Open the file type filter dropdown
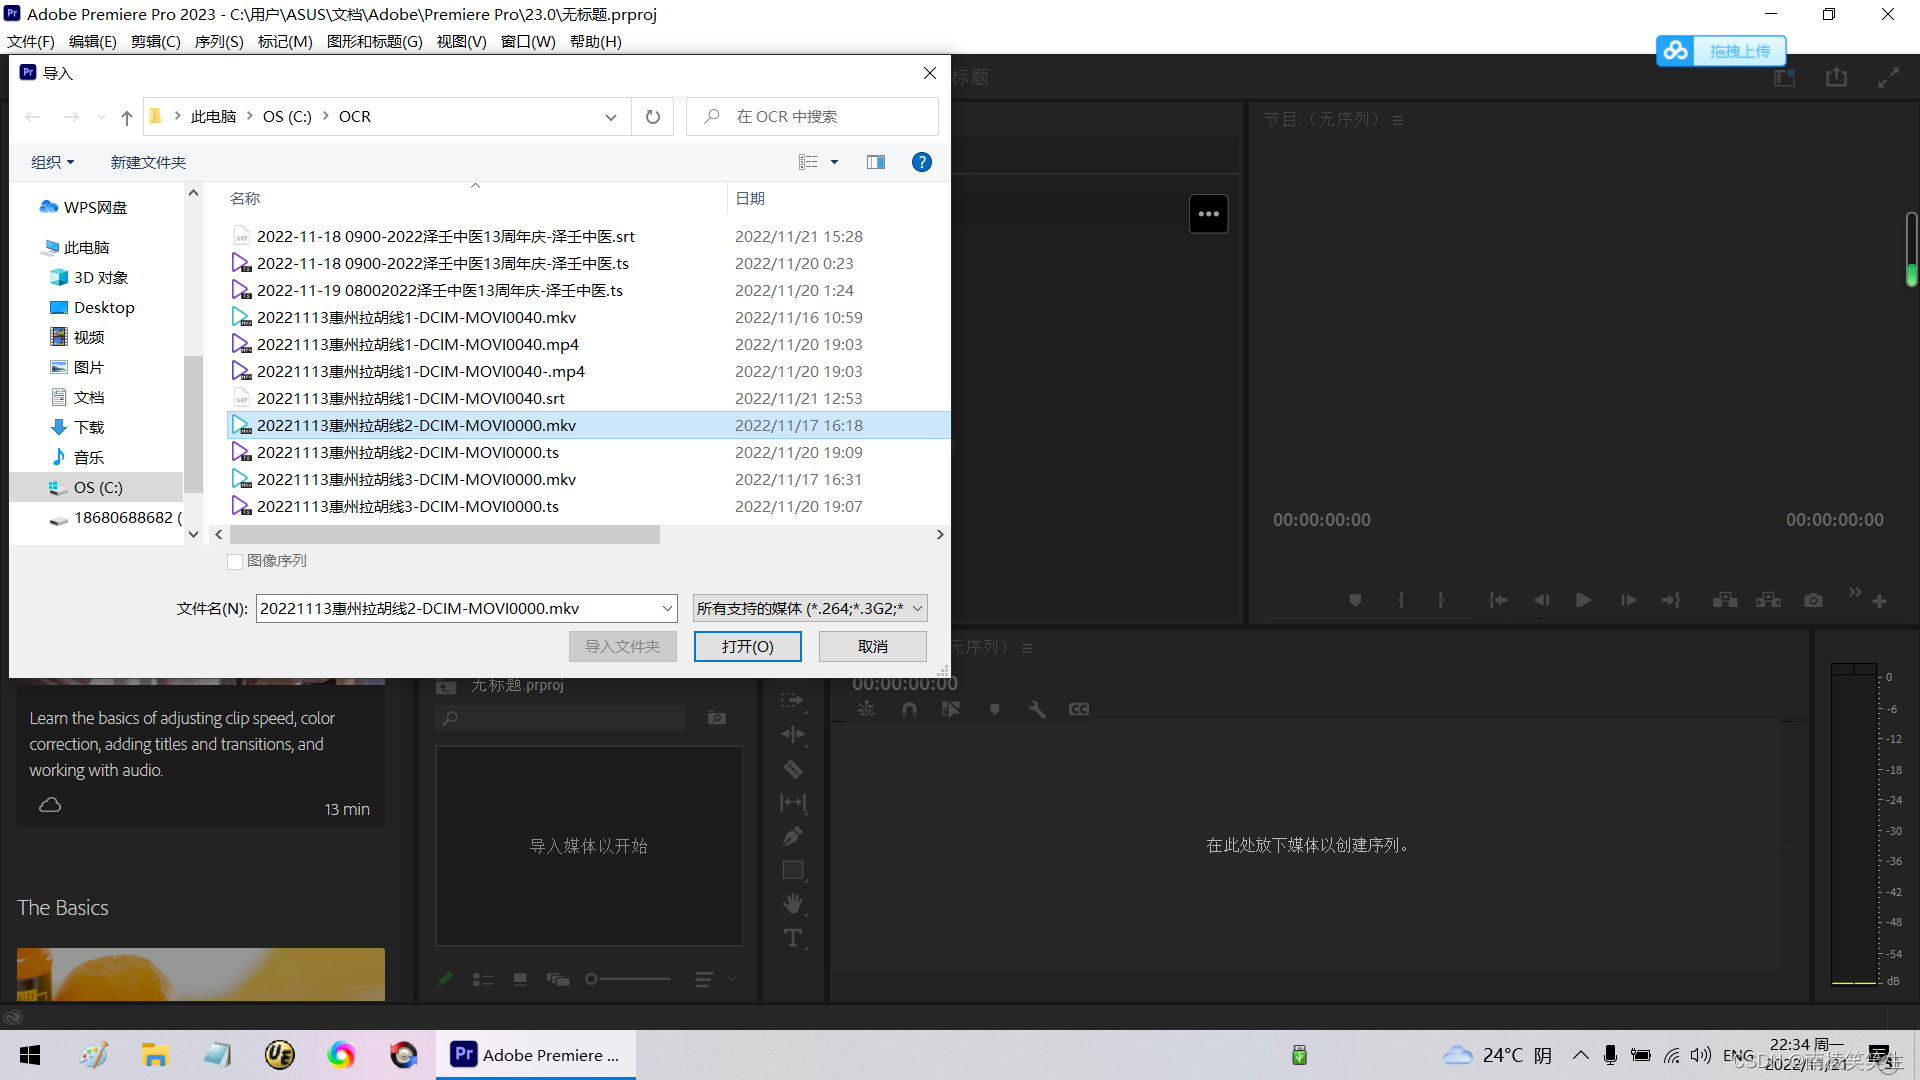1920x1080 pixels. pos(811,608)
